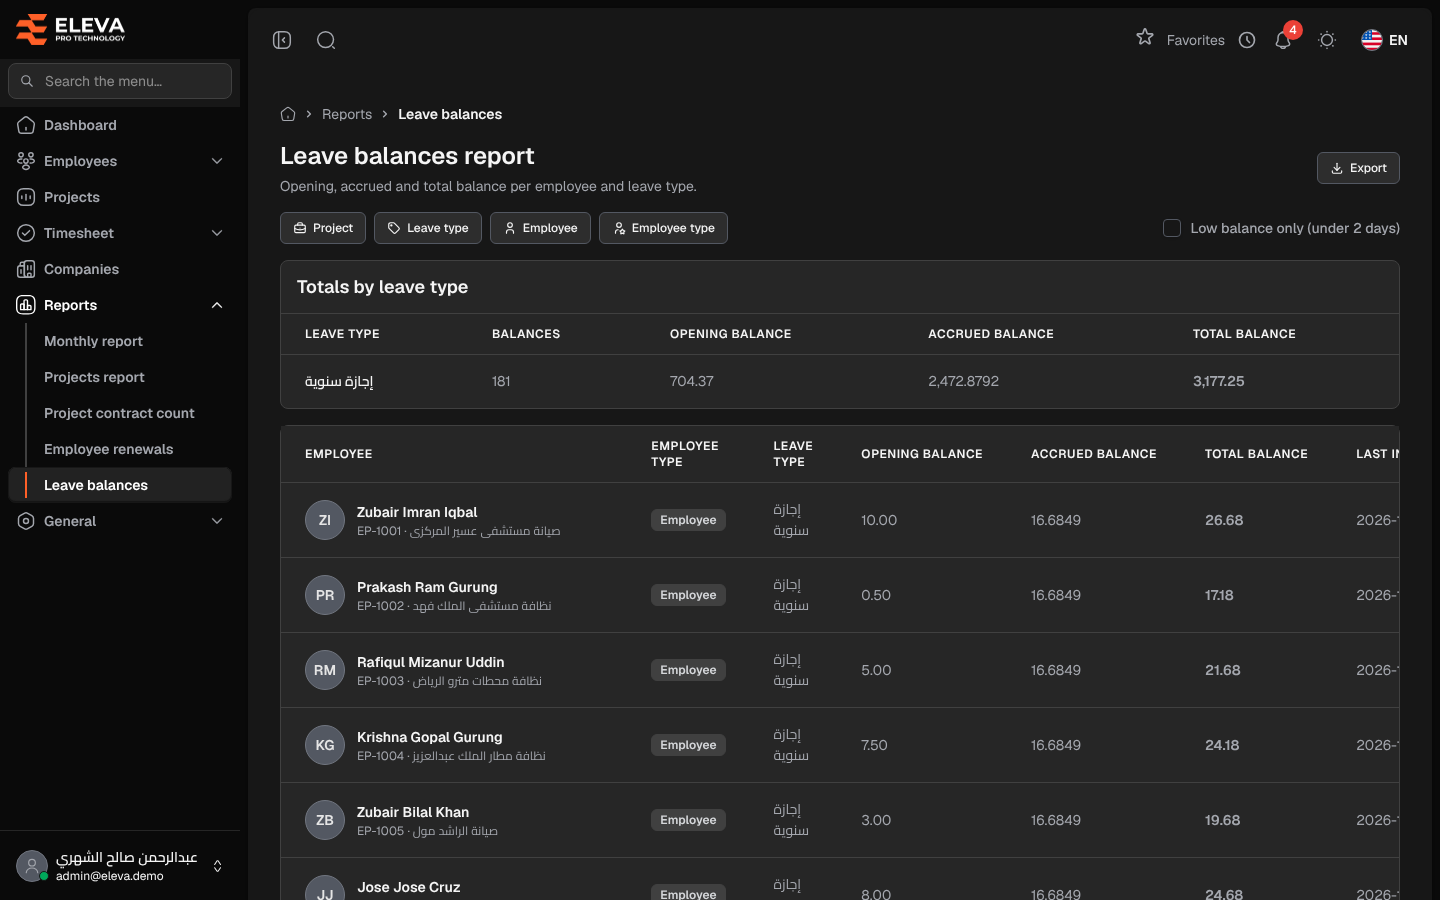
Task: Click the Export button
Action: coord(1358,168)
